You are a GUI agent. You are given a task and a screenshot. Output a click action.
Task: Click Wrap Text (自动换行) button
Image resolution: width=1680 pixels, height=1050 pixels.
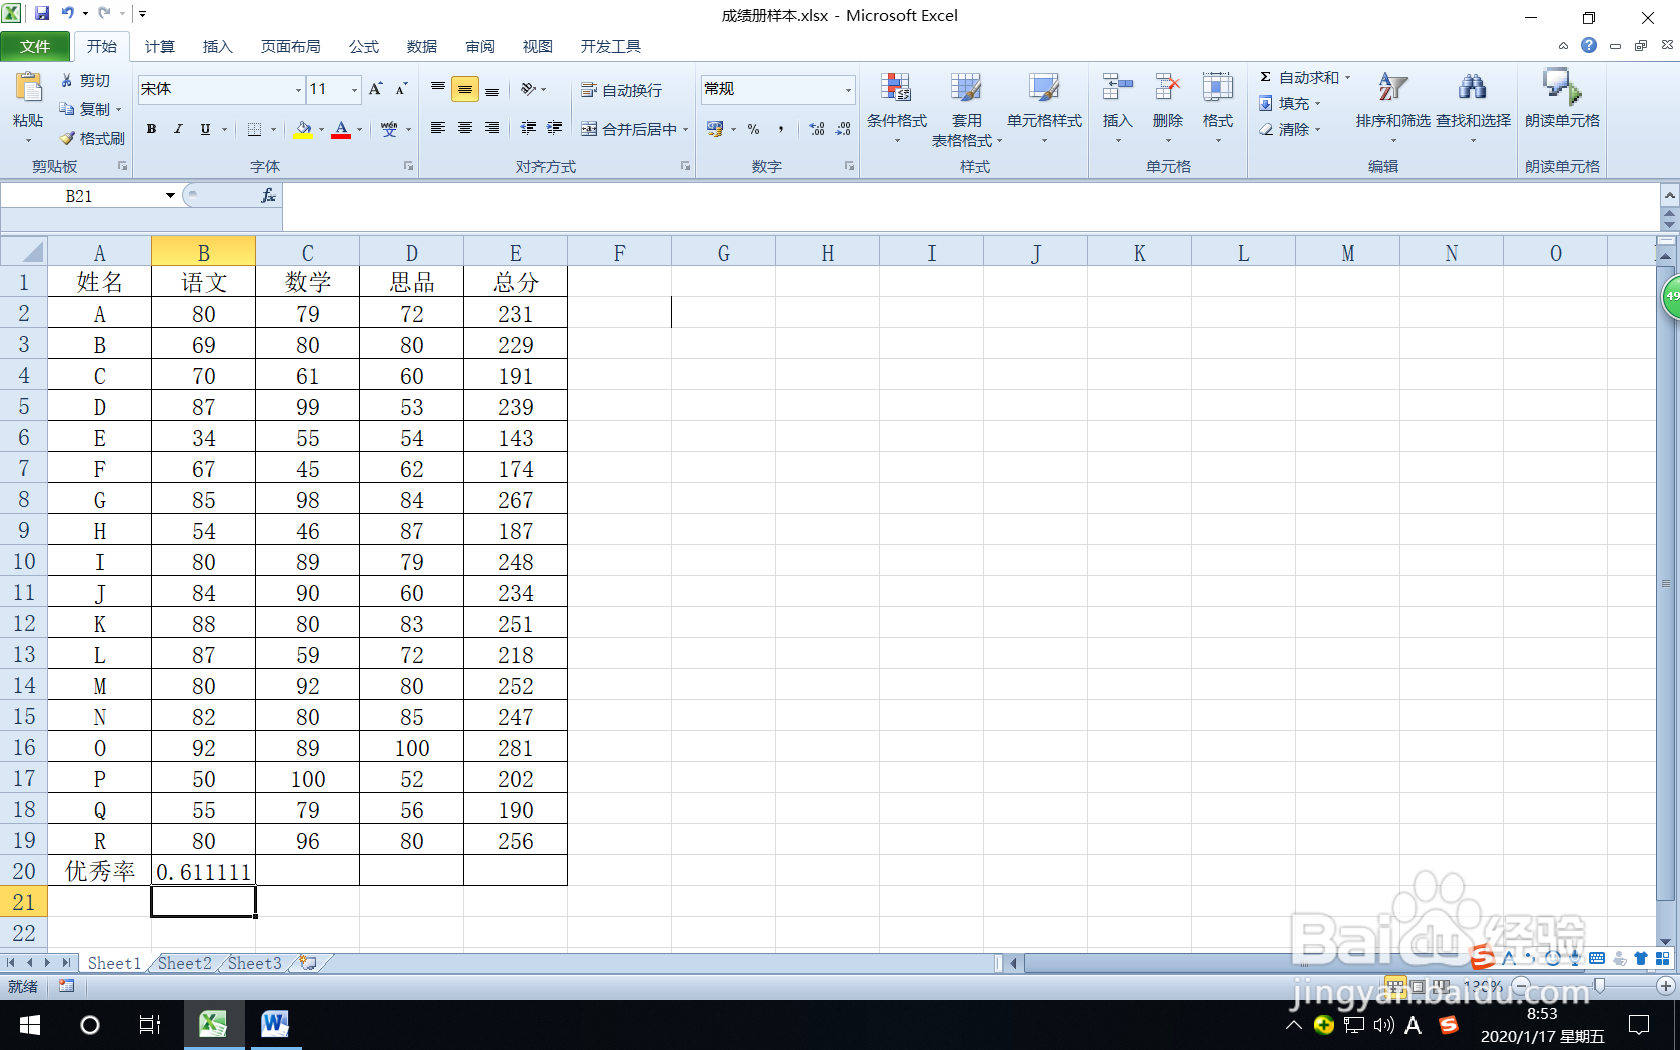tap(621, 90)
